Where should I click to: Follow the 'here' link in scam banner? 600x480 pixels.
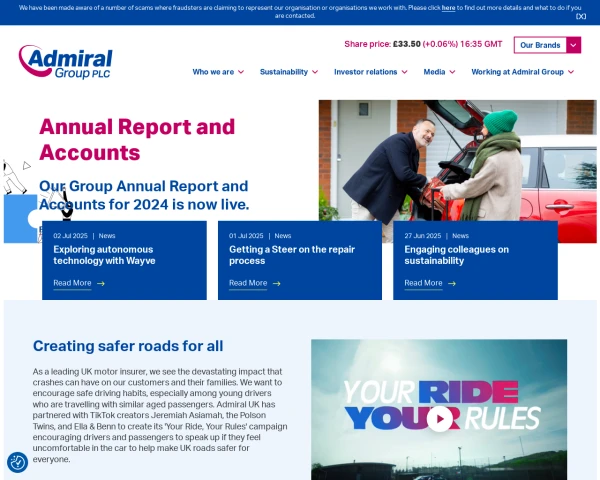pos(448,8)
